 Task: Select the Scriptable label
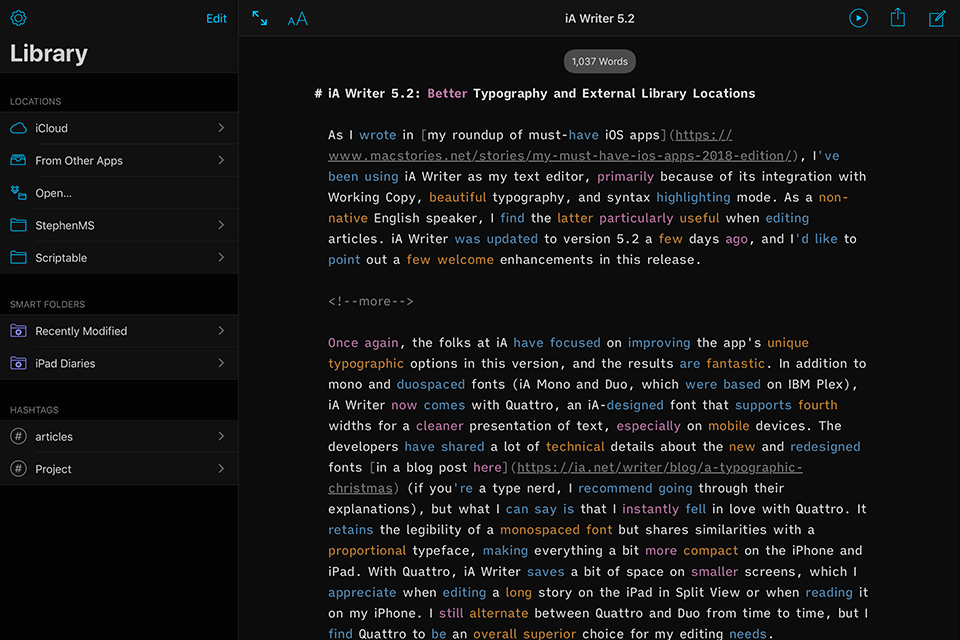(61, 258)
